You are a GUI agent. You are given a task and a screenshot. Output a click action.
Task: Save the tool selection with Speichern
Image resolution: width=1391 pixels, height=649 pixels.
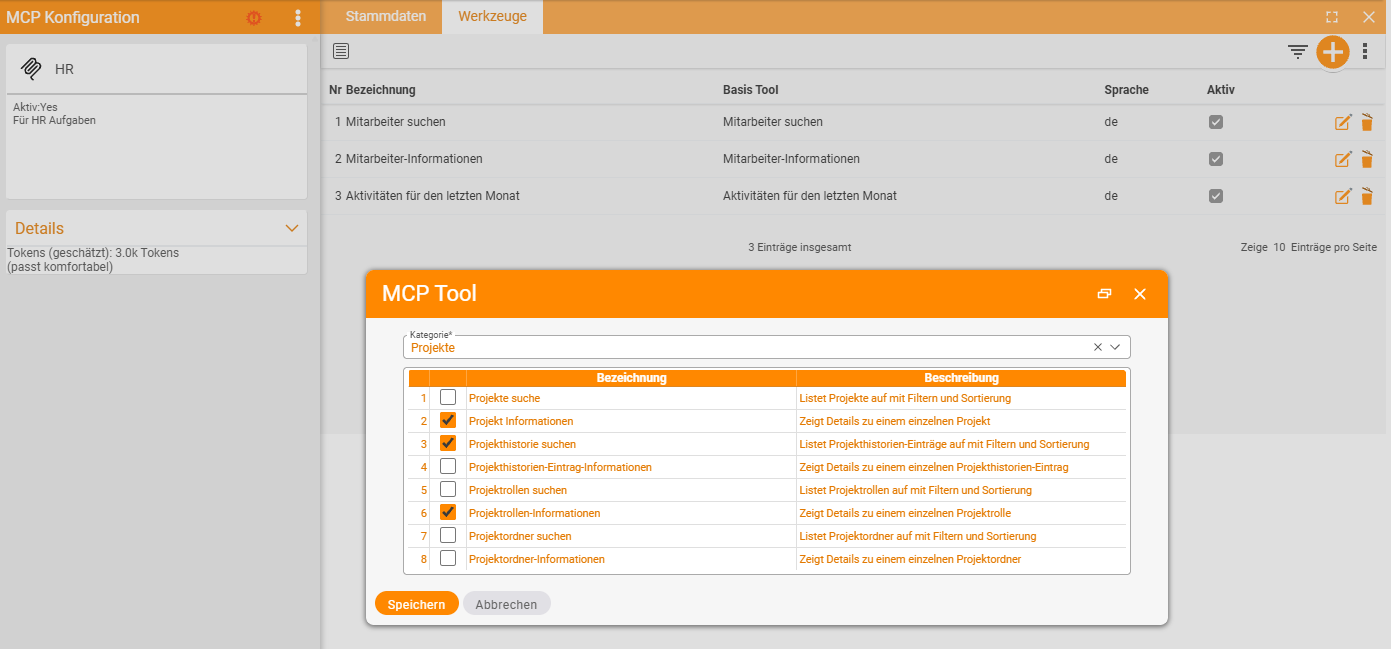417,604
